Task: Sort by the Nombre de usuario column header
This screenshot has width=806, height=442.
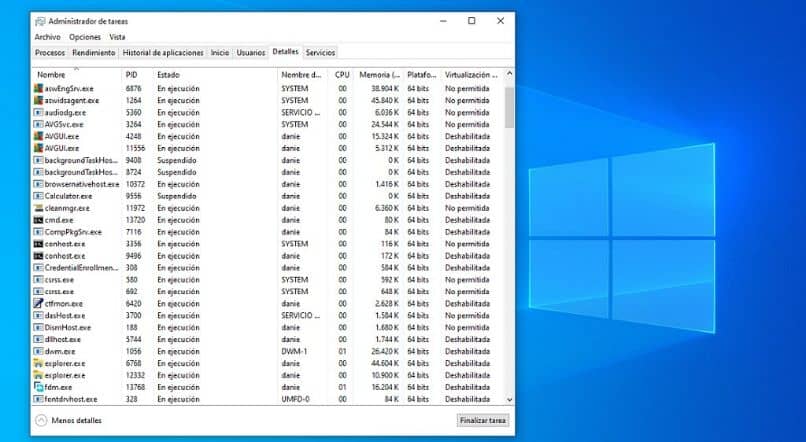Action: coord(303,75)
